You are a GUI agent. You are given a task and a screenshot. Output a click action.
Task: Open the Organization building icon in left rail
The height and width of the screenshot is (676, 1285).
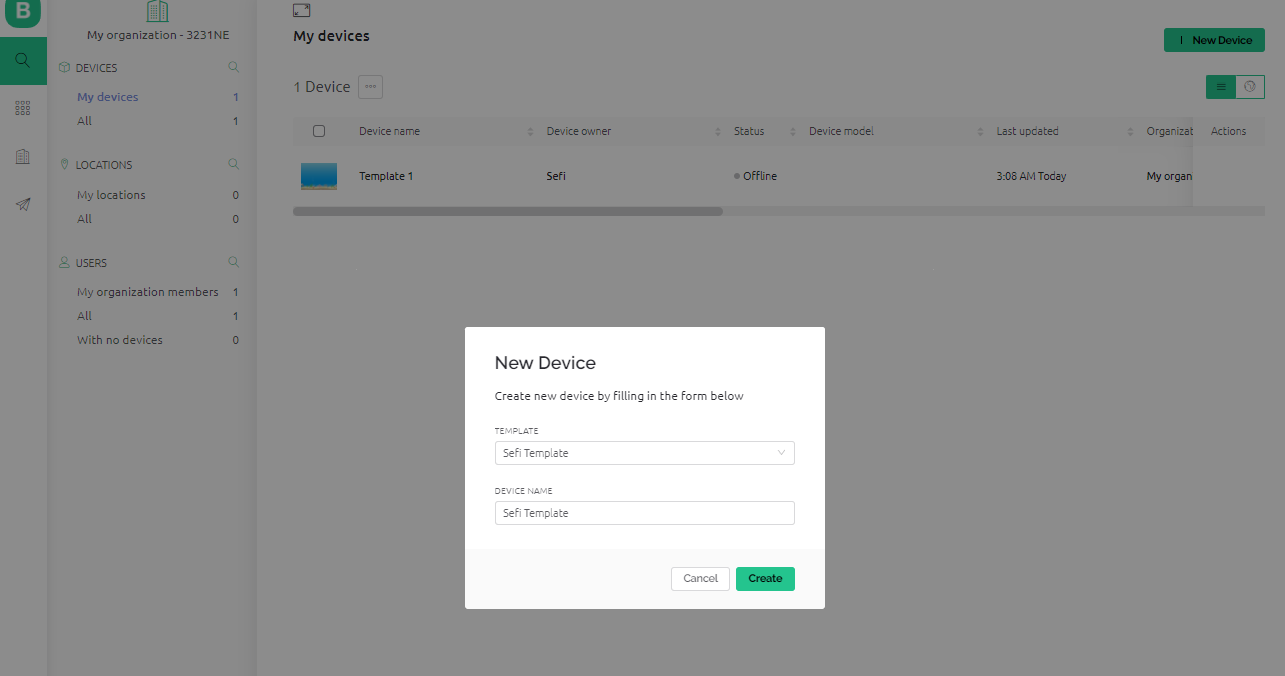click(x=23, y=156)
